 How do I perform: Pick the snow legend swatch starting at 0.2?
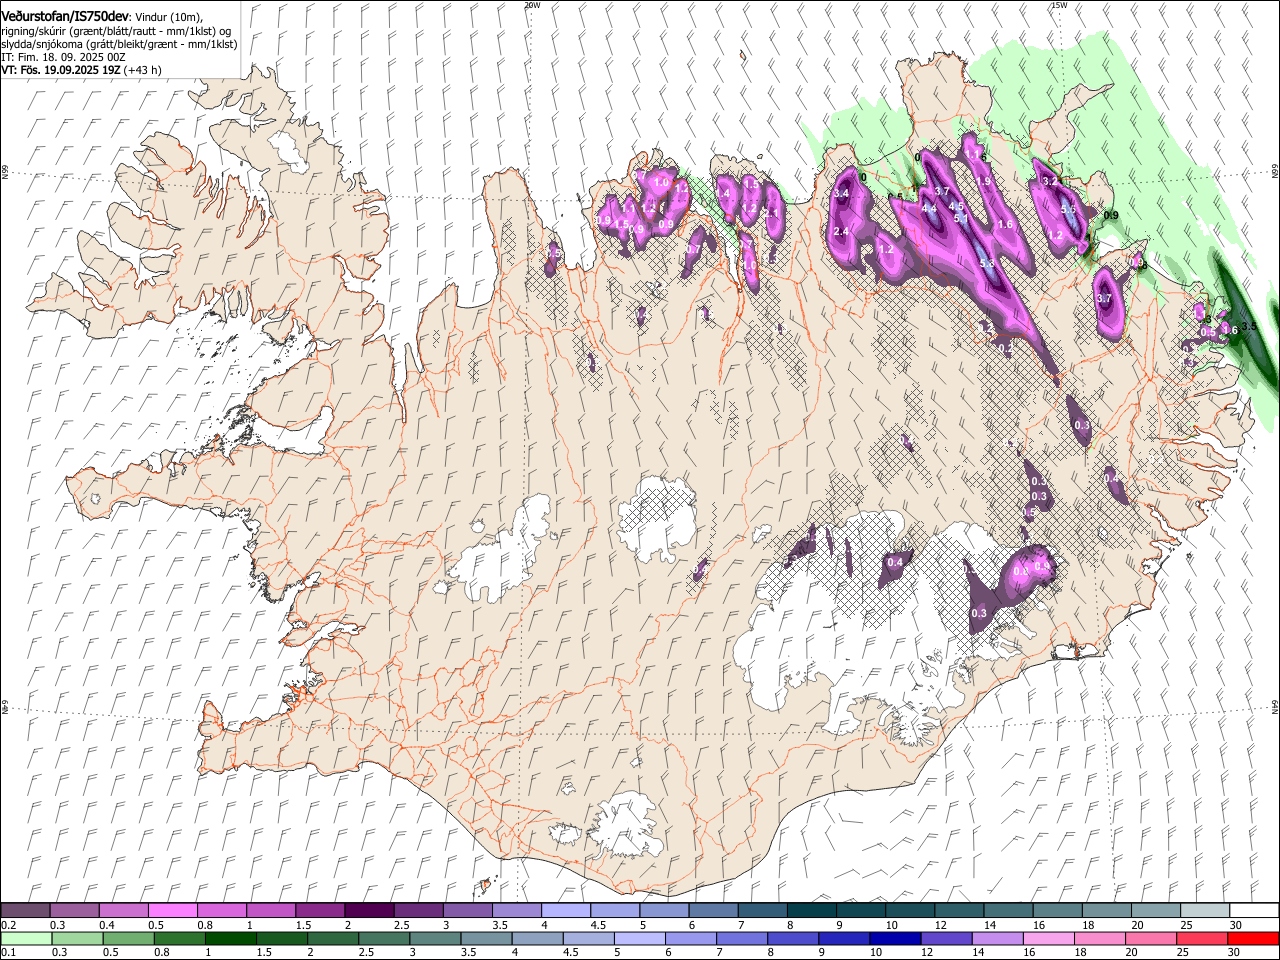(x=25, y=911)
